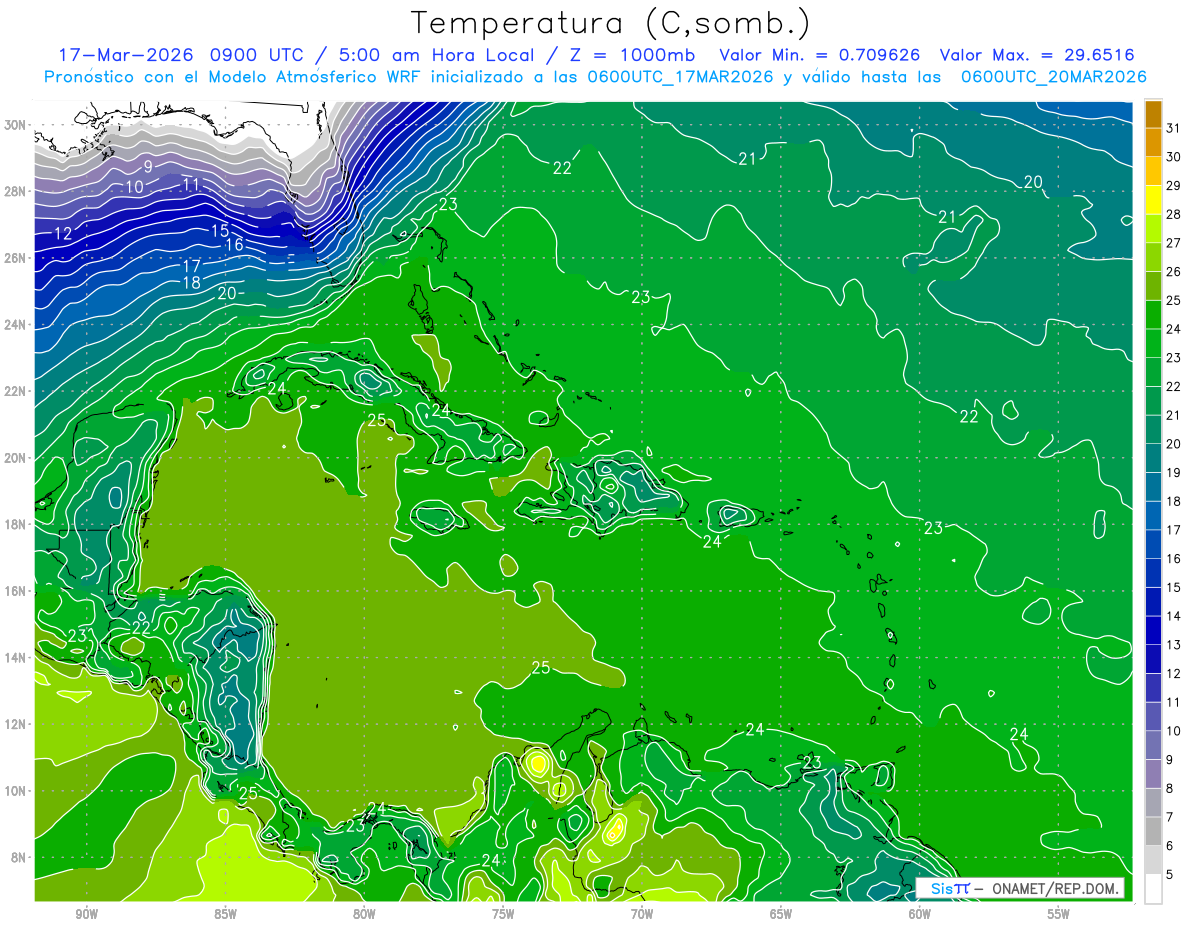Click the dark blue swatch between legend 13 and 14

tap(1153, 630)
